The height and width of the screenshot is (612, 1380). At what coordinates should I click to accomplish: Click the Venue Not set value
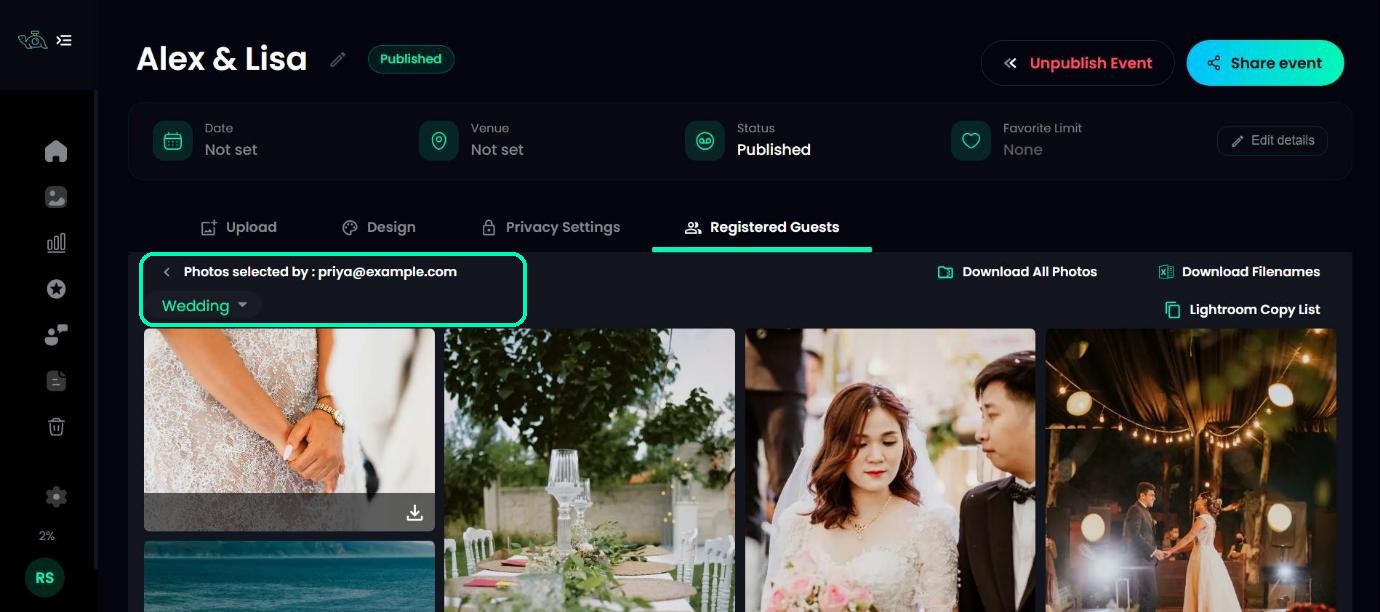pyautogui.click(x=497, y=150)
